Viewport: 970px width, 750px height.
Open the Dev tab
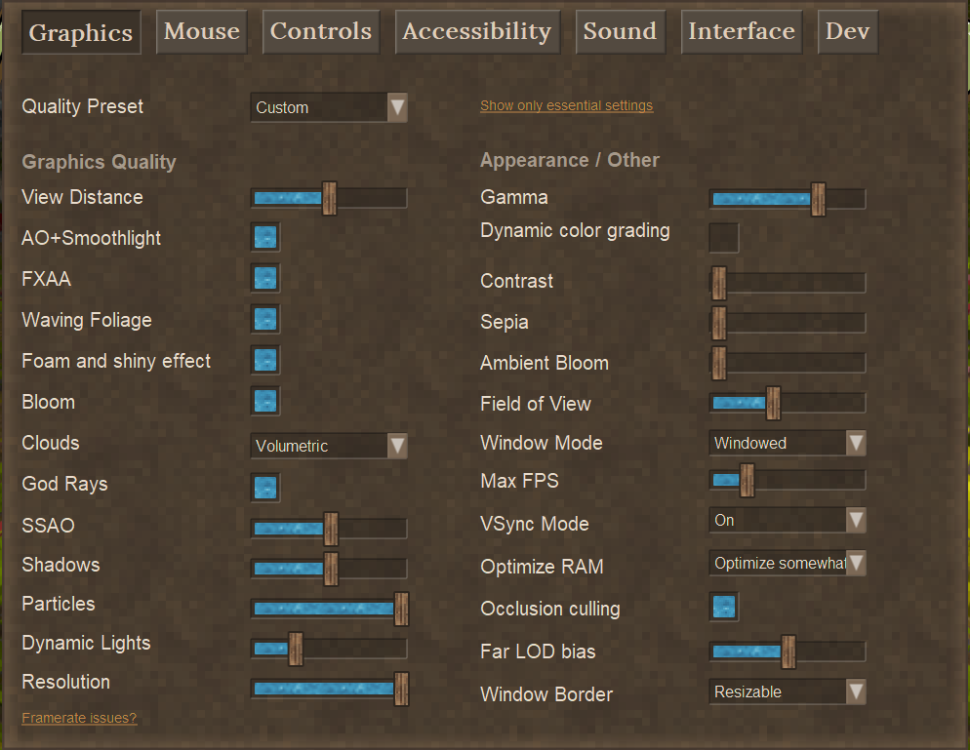coord(848,32)
